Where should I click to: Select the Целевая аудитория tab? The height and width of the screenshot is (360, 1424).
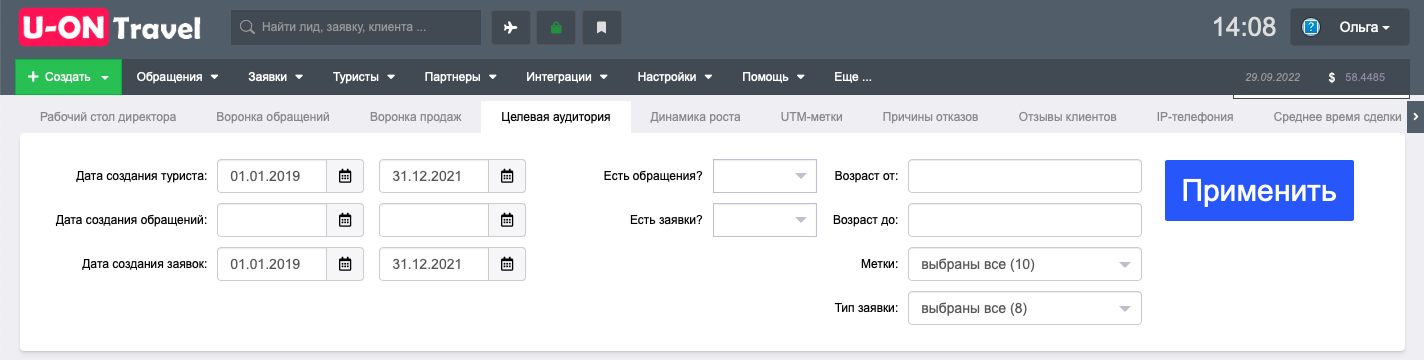(555, 117)
